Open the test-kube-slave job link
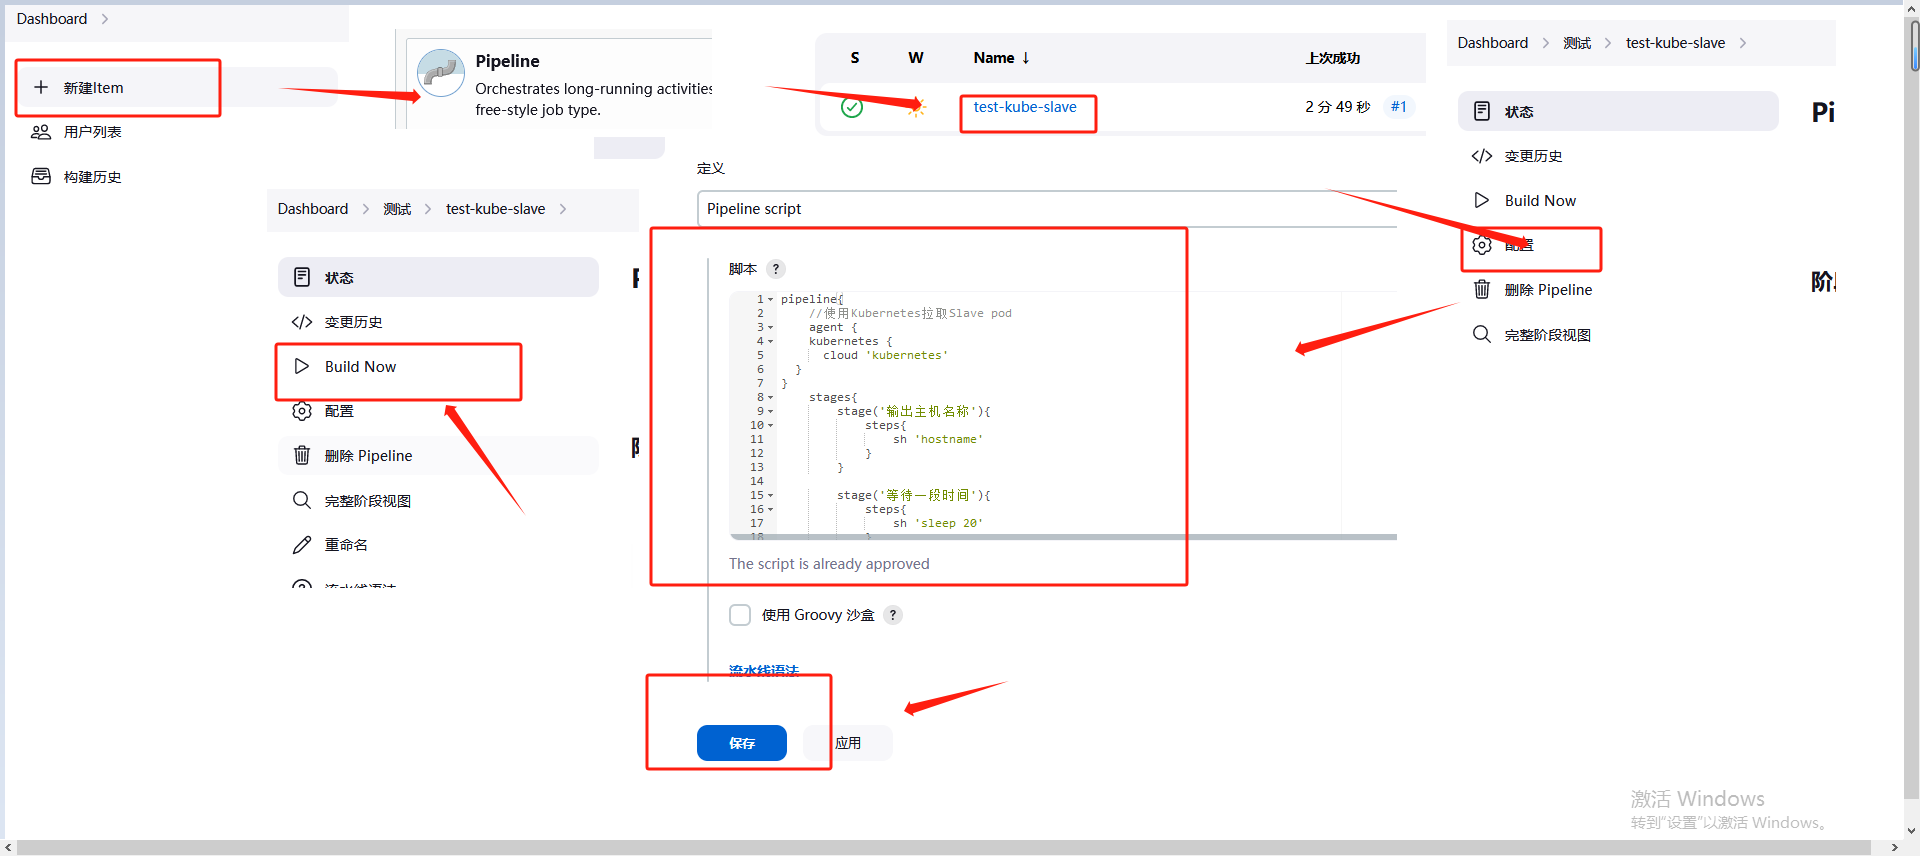The height and width of the screenshot is (856, 1920). (x=1025, y=107)
